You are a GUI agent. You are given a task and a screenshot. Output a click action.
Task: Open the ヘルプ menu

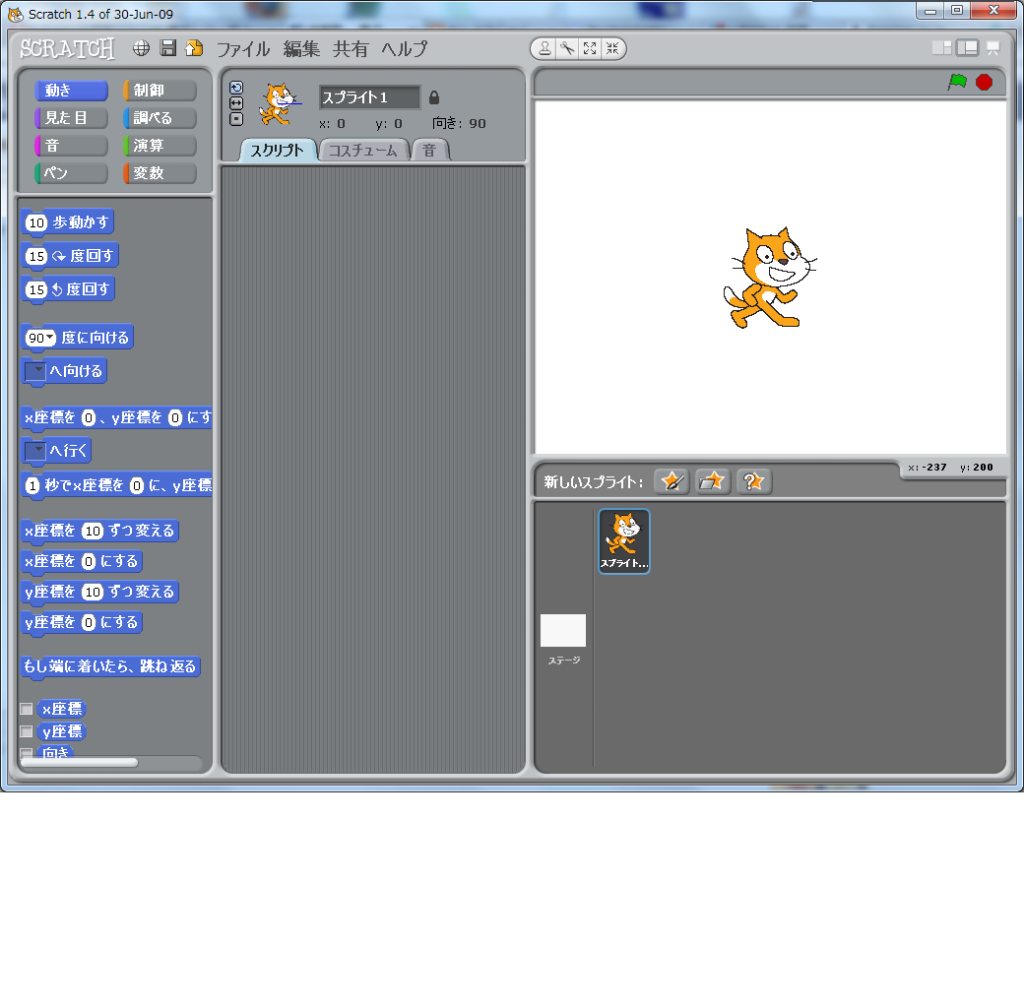(404, 49)
